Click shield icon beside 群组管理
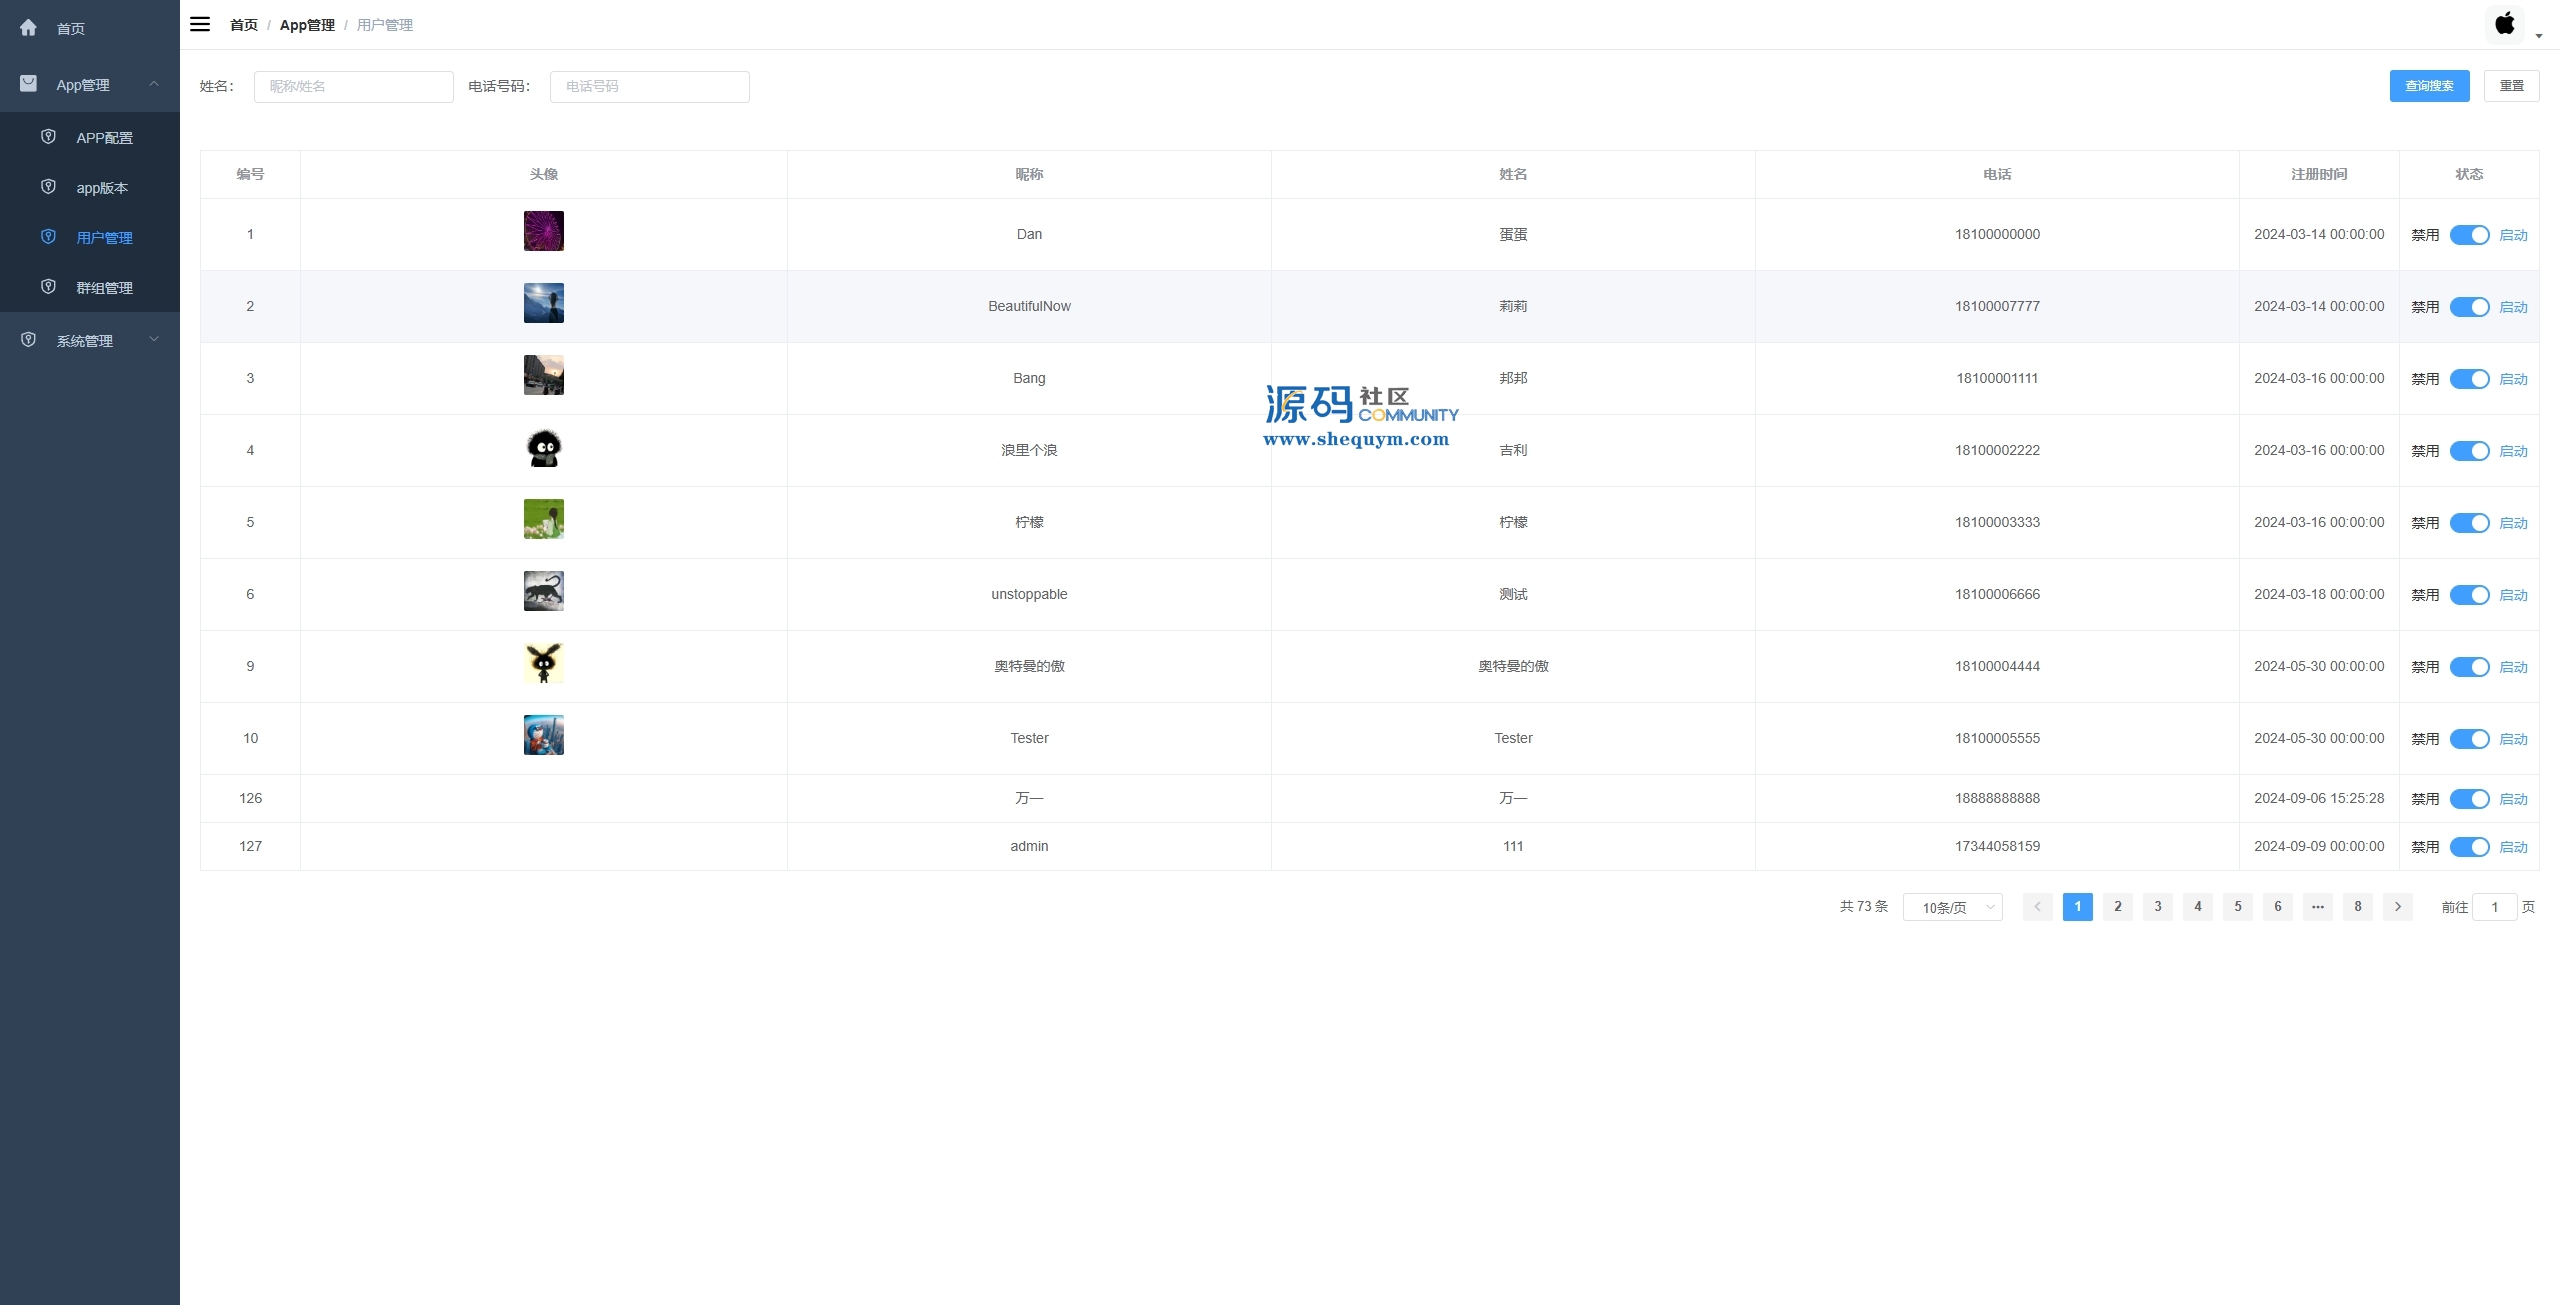This screenshot has height=1305, width=2560. [x=48, y=287]
